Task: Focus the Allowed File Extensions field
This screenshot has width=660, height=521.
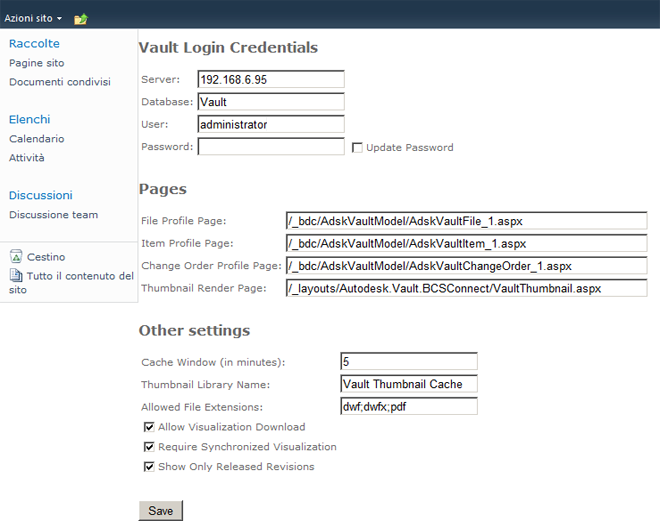Action: [409, 406]
